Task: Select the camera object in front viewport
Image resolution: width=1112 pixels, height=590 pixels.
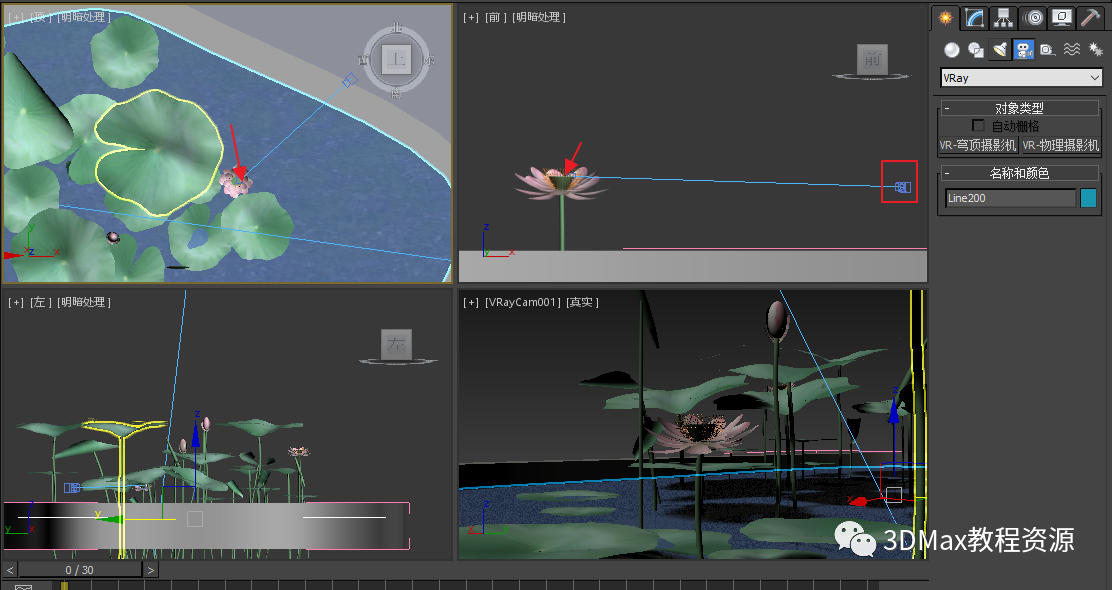Action: pos(902,187)
